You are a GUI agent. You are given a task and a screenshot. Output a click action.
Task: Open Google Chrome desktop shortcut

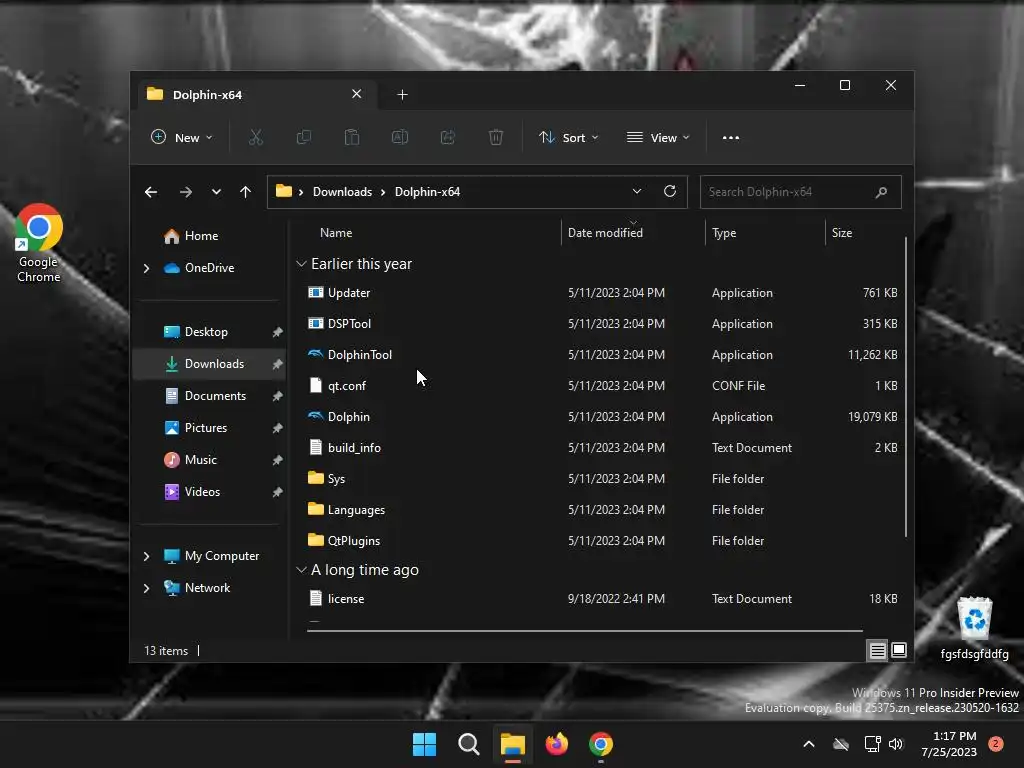(39, 243)
